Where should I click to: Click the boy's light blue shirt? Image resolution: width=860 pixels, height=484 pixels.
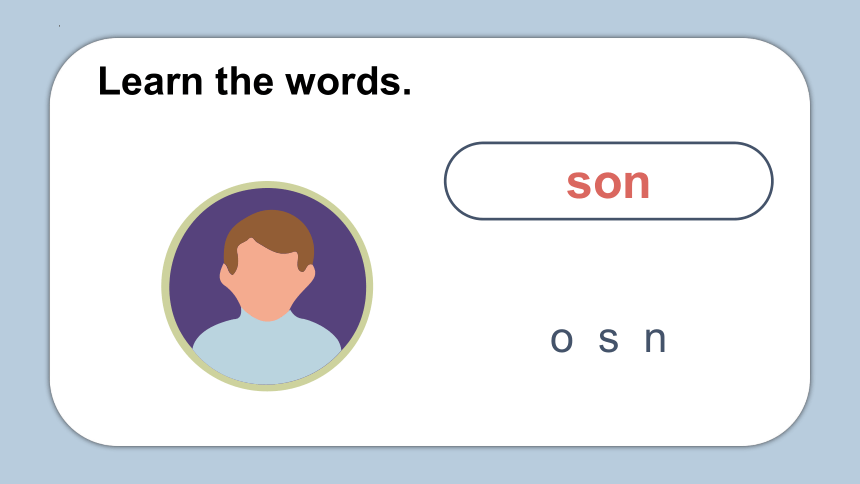pos(267,351)
